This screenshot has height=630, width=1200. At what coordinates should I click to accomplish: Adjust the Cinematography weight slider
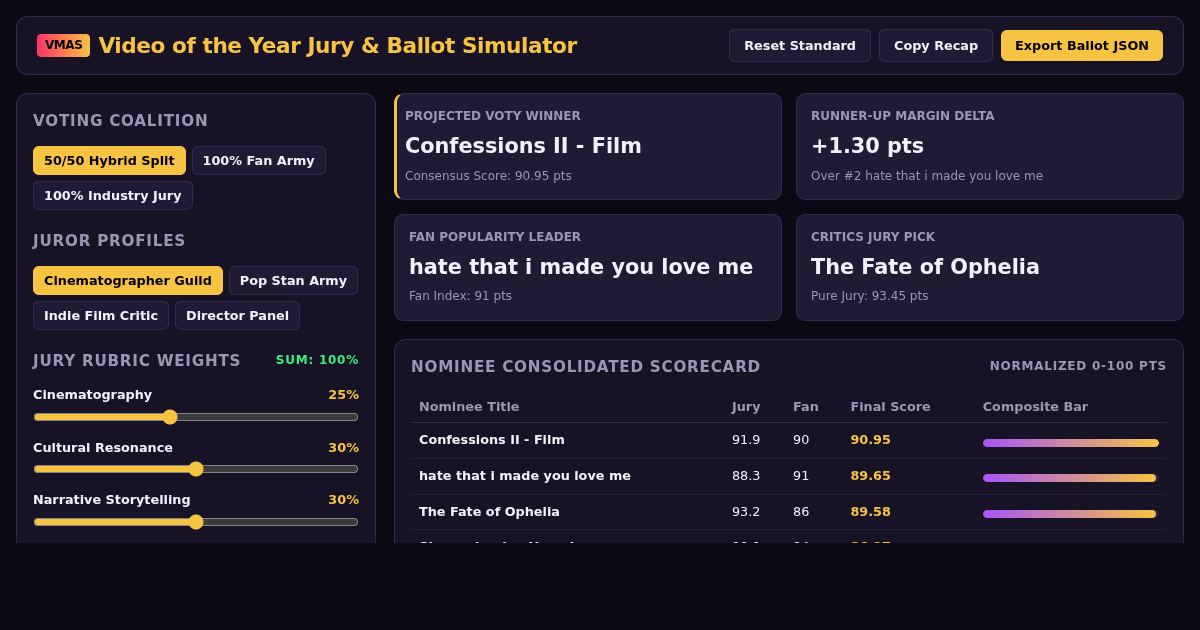click(196, 417)
